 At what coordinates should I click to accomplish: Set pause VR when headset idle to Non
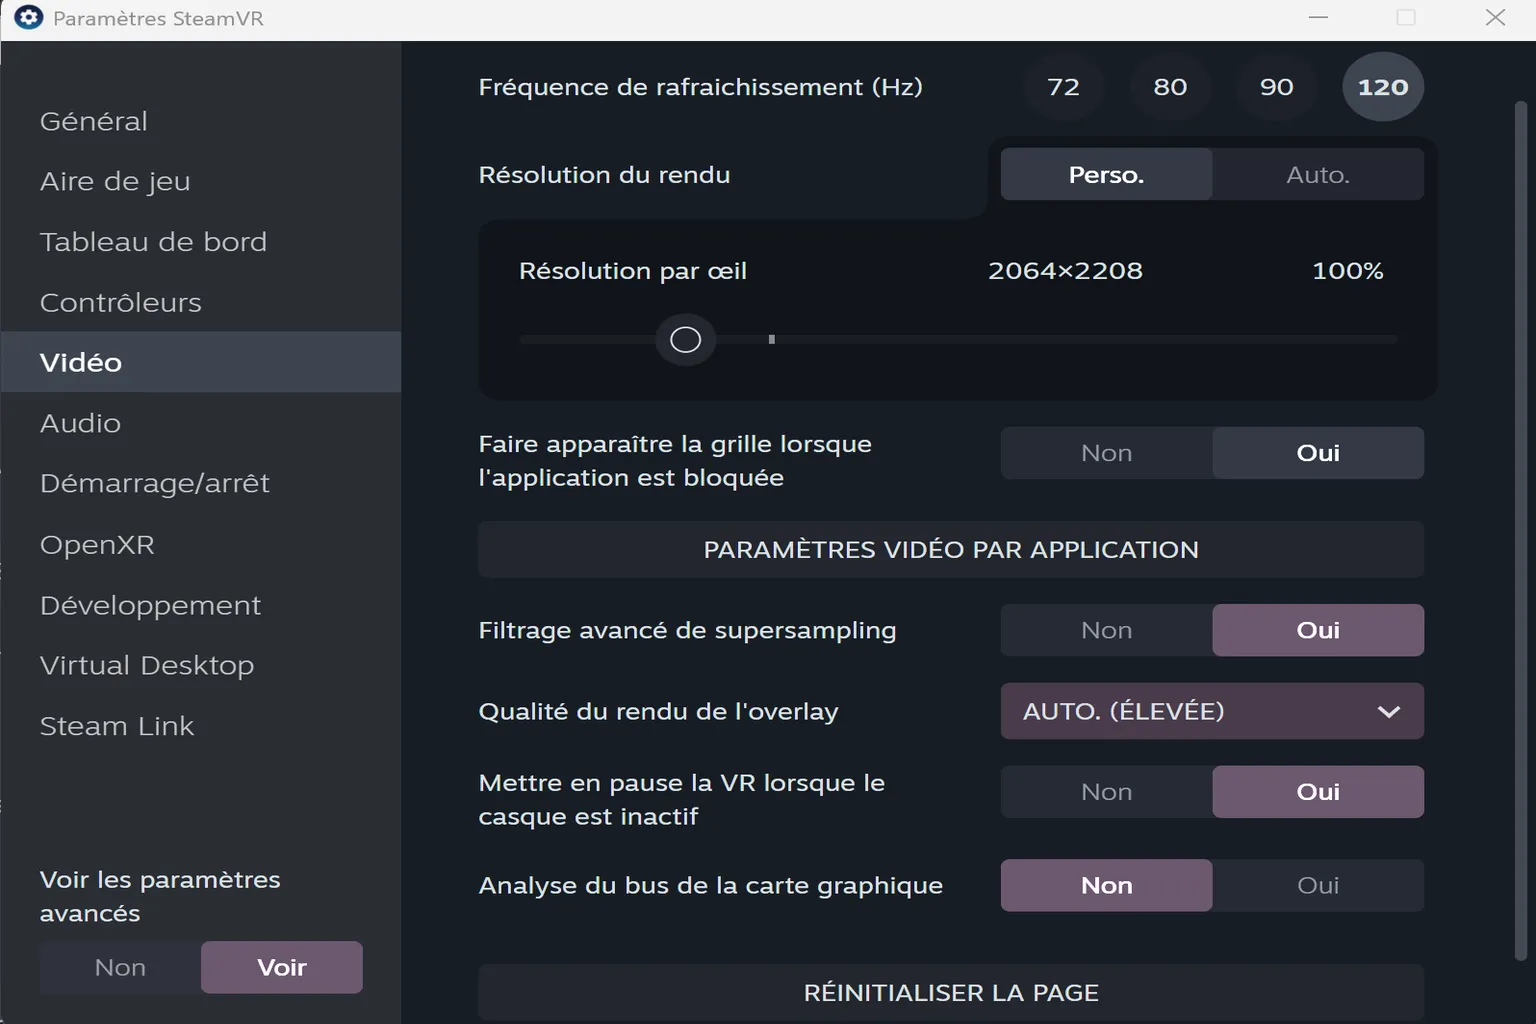(1106, 792)
